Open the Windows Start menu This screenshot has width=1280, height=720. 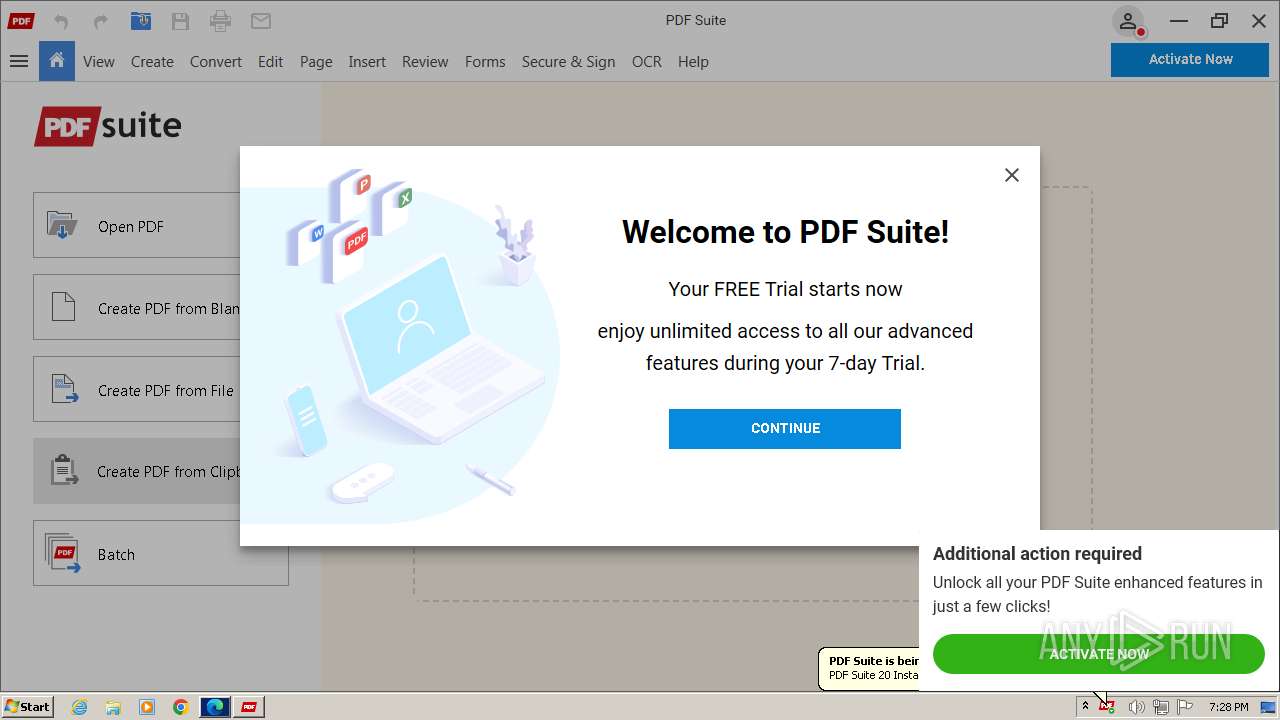[x=28, y=706]
